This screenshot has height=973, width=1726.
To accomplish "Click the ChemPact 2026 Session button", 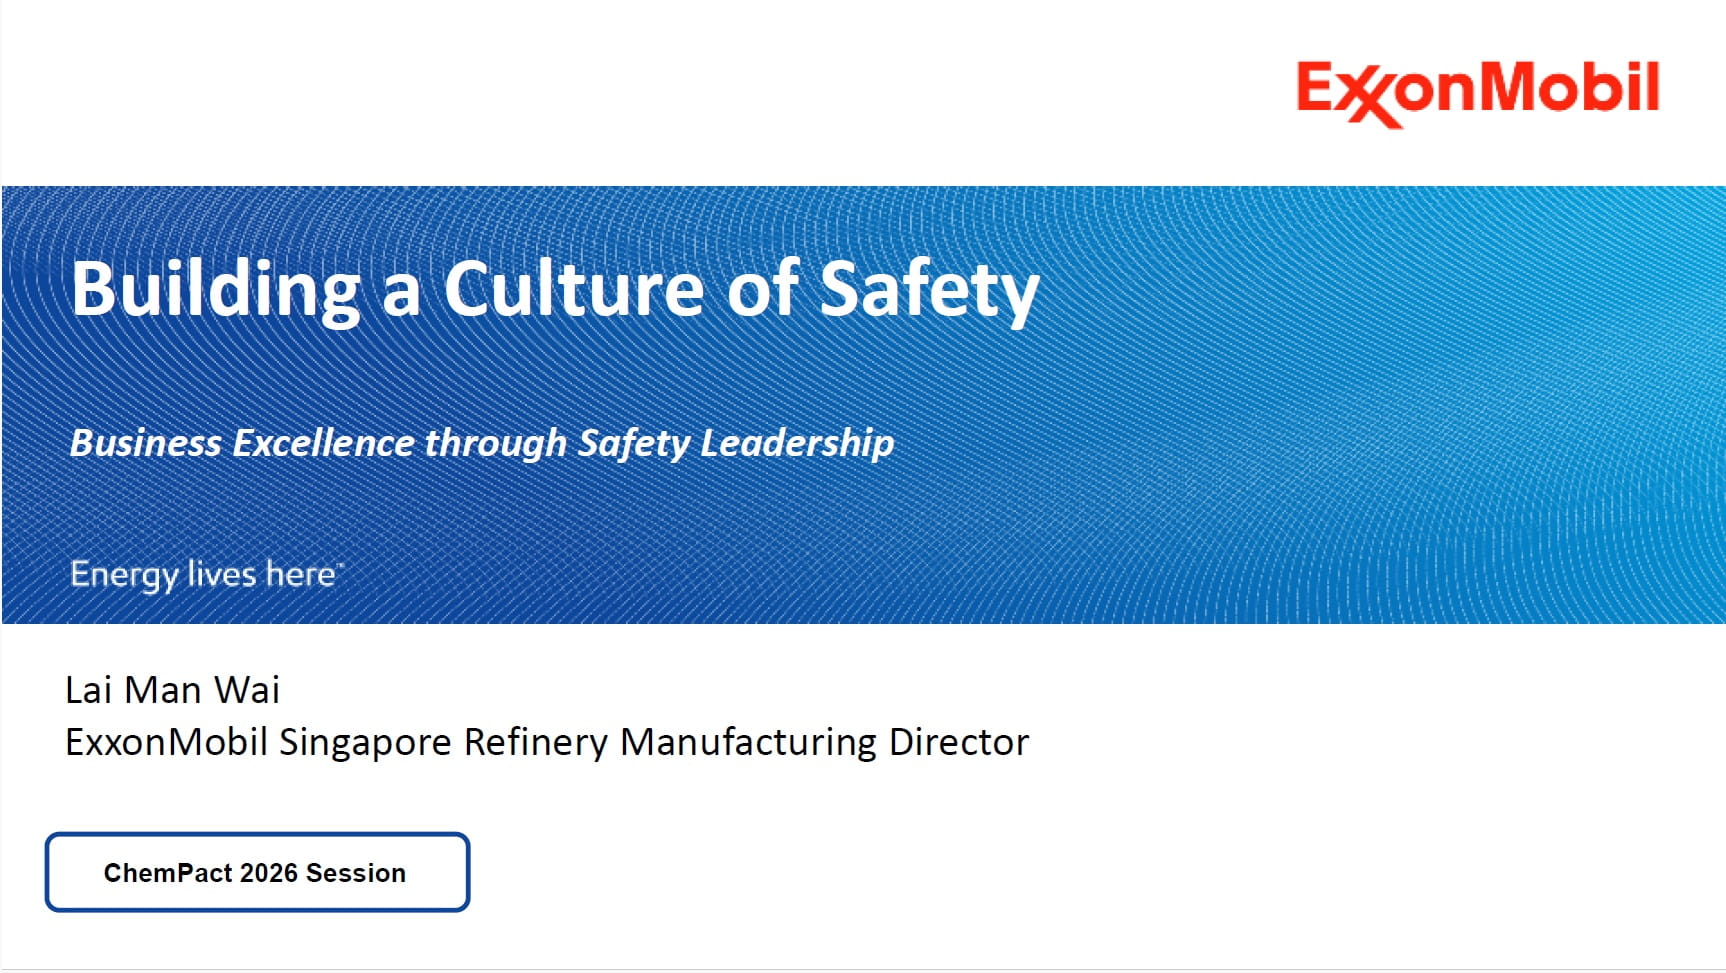I will coord(257,872).
